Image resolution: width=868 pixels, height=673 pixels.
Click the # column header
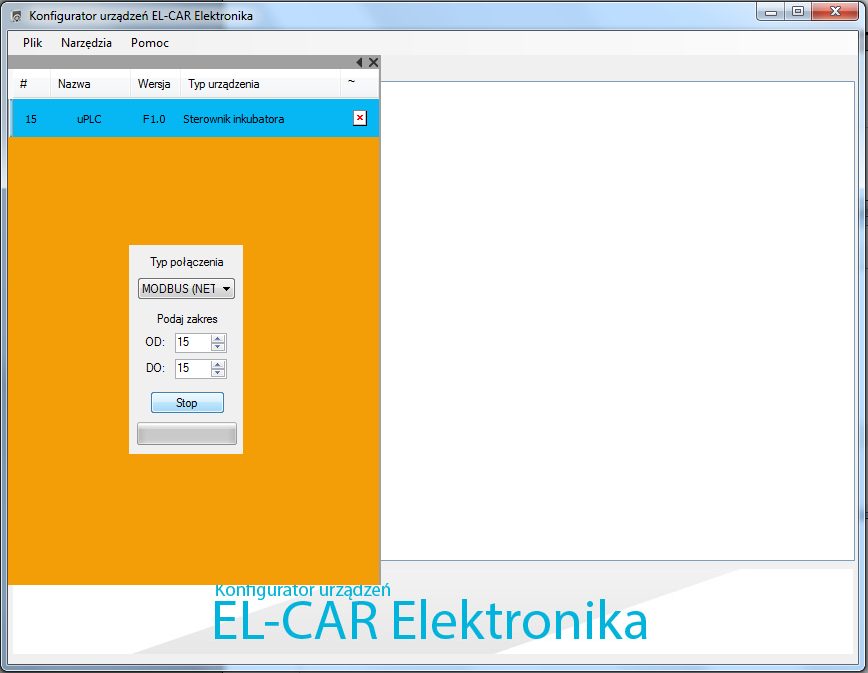point(30,84)
